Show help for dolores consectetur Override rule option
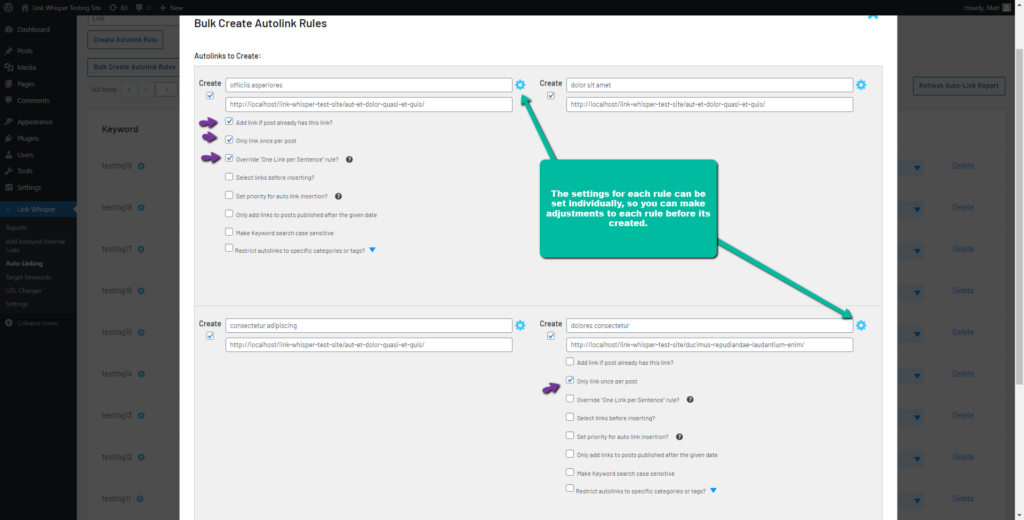The width and height of the screenshot is (1024, 520). coord(690,400)
